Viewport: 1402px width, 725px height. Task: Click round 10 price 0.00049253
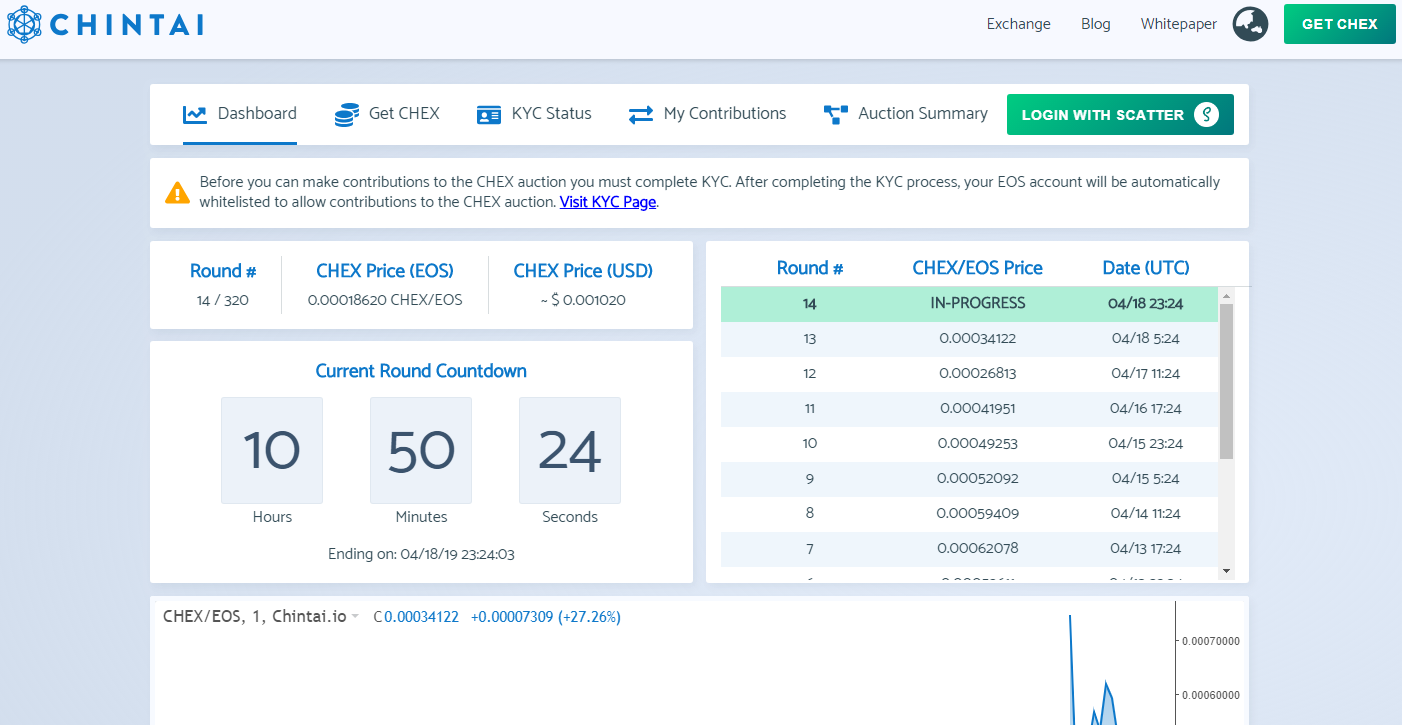[978, 443]
